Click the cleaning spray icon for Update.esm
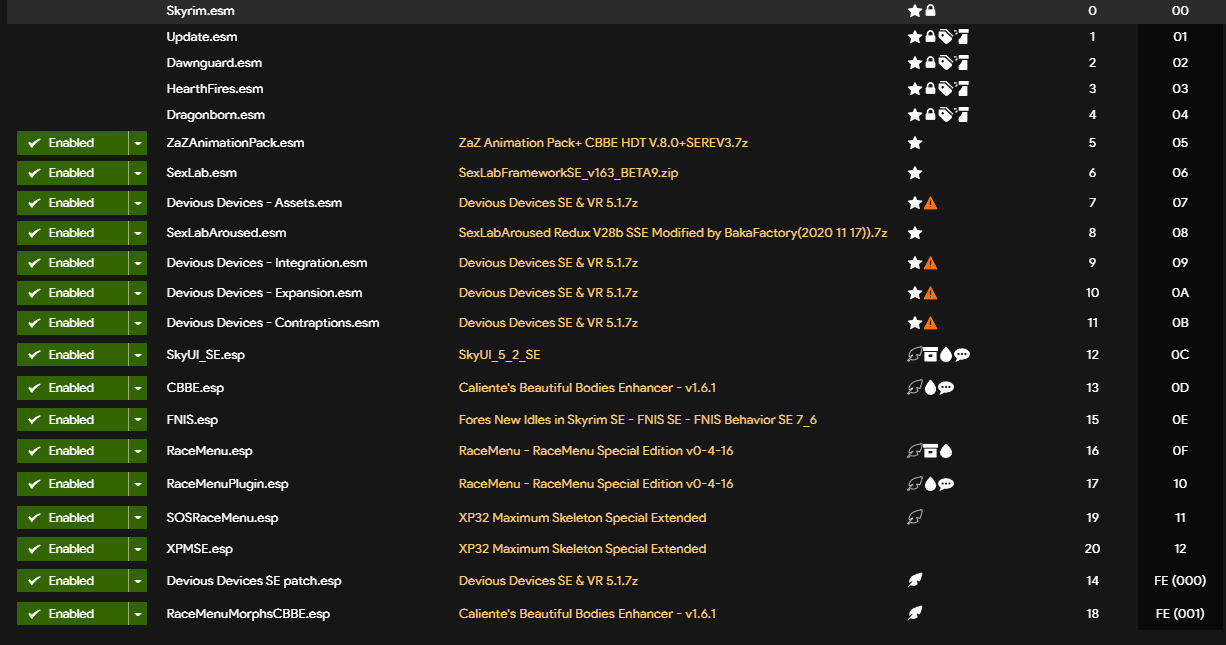Image resolution: width=1226 pixels, height=645 pixels. click(x=962, y=37)
